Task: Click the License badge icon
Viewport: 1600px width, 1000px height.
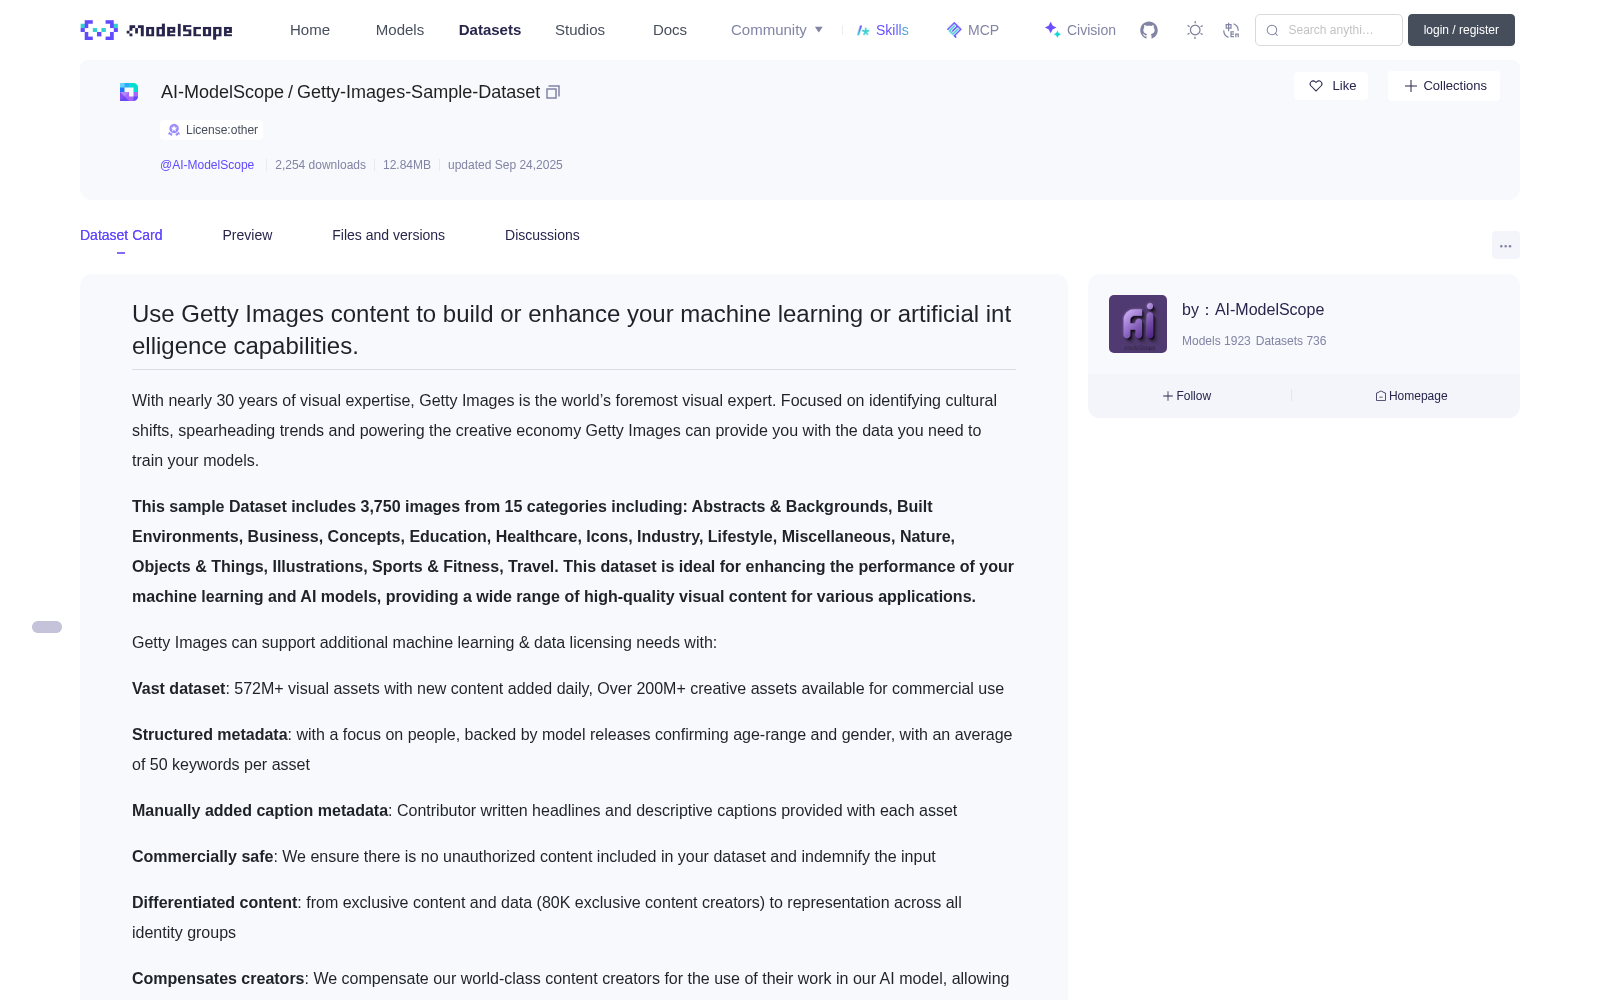Action: [174, 130]
